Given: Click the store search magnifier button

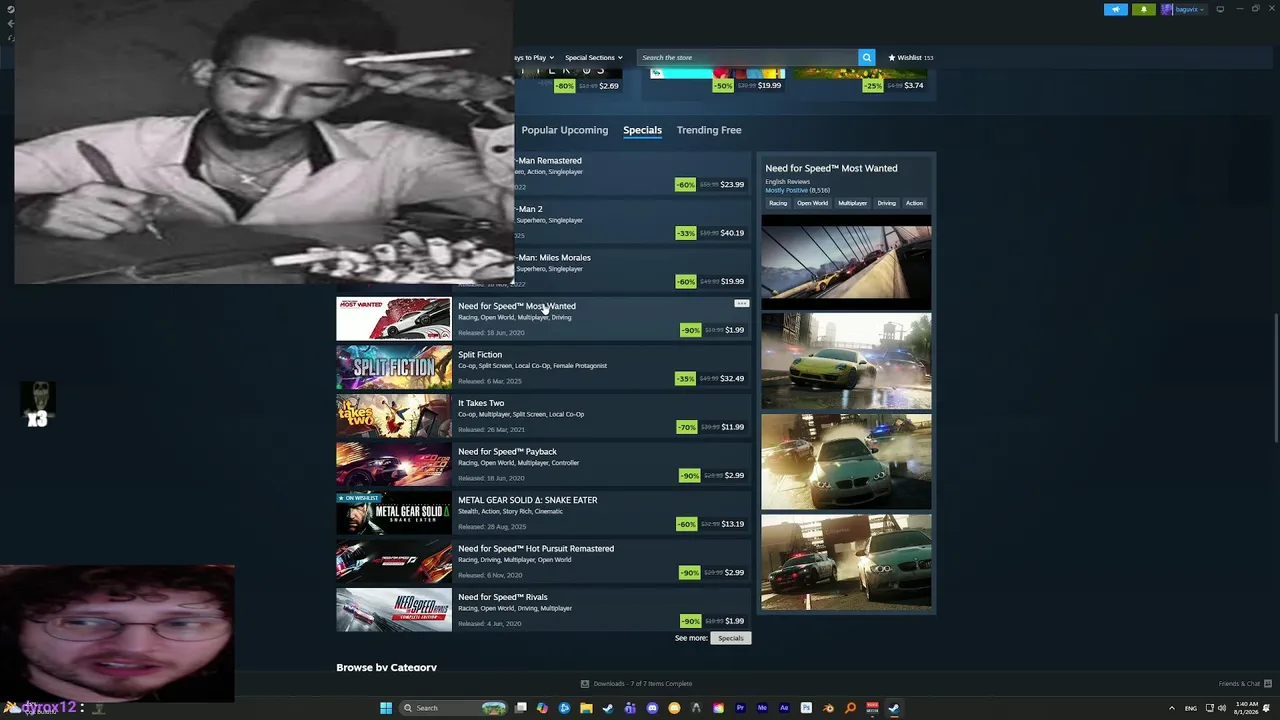Looking at the screenshot, I should [867, 57].
